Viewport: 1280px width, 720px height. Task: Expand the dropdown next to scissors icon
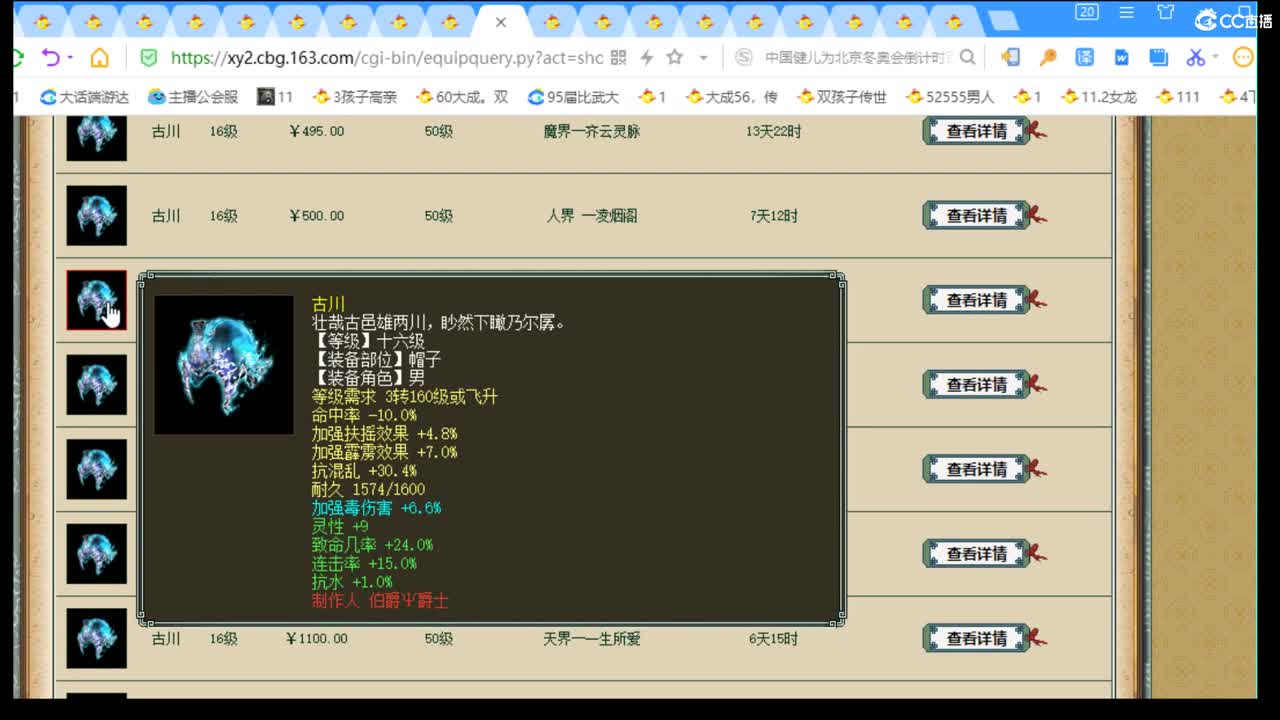pyautogui.click(x=1216, y=58)
